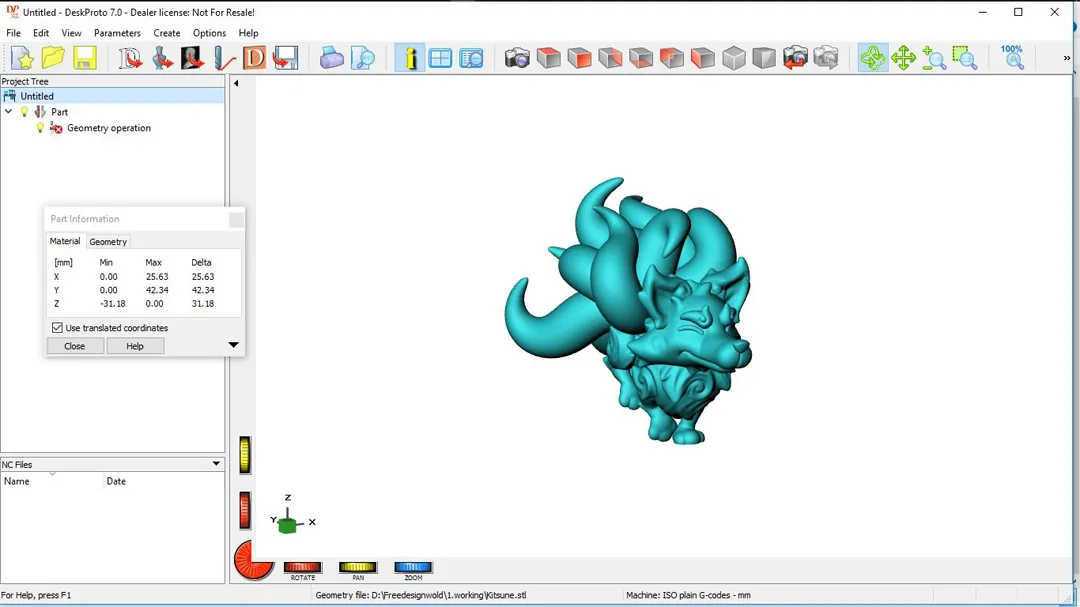The image size is (1080, 607).
Task: Switch to the Geometry tab
Action: (108, 242)
